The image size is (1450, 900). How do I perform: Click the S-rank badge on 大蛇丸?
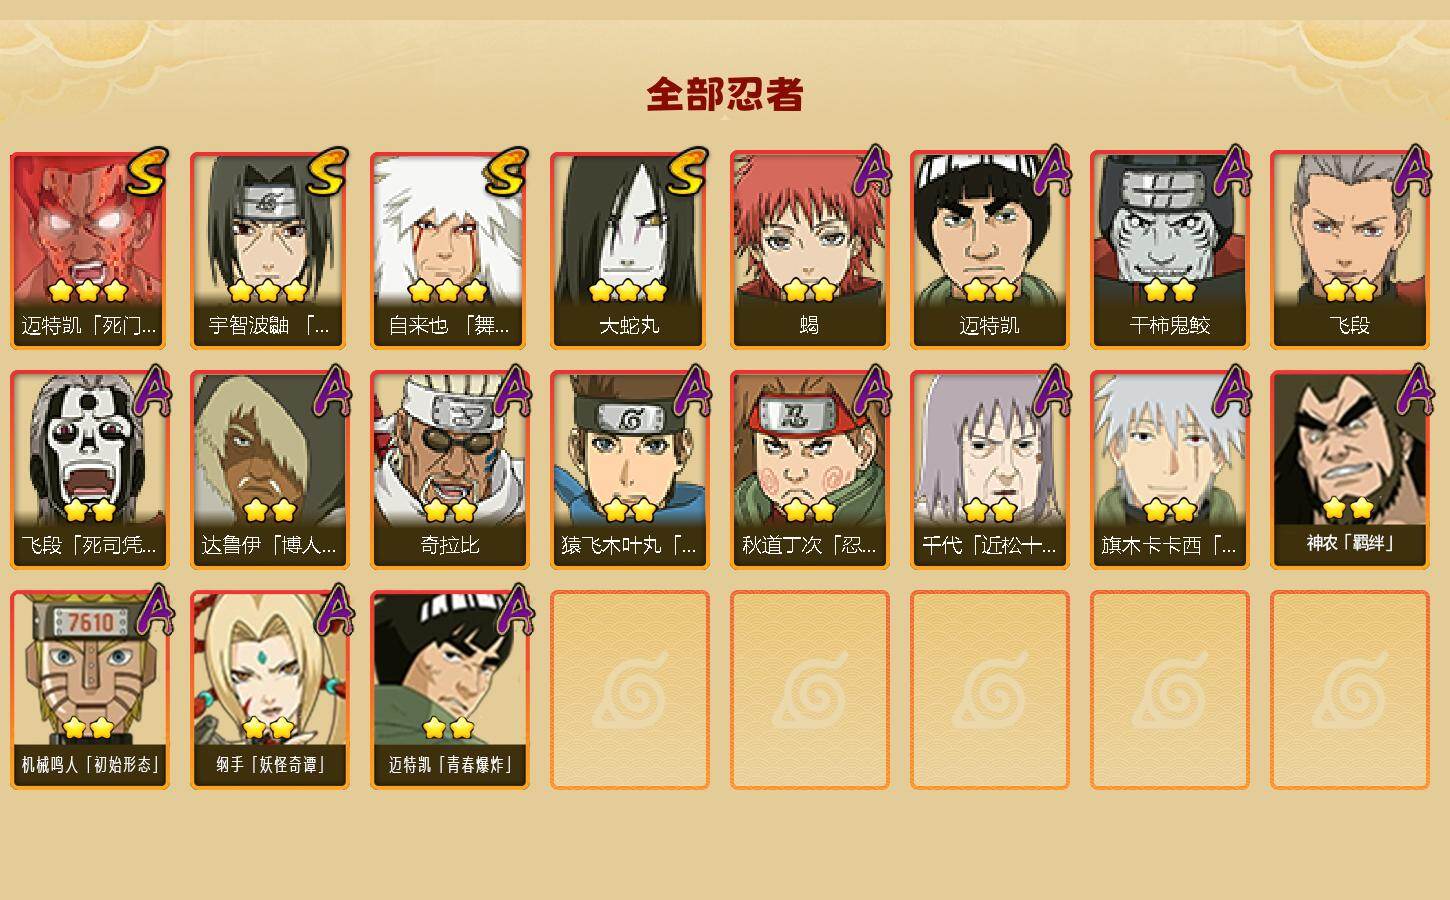(x=687, y=172)
